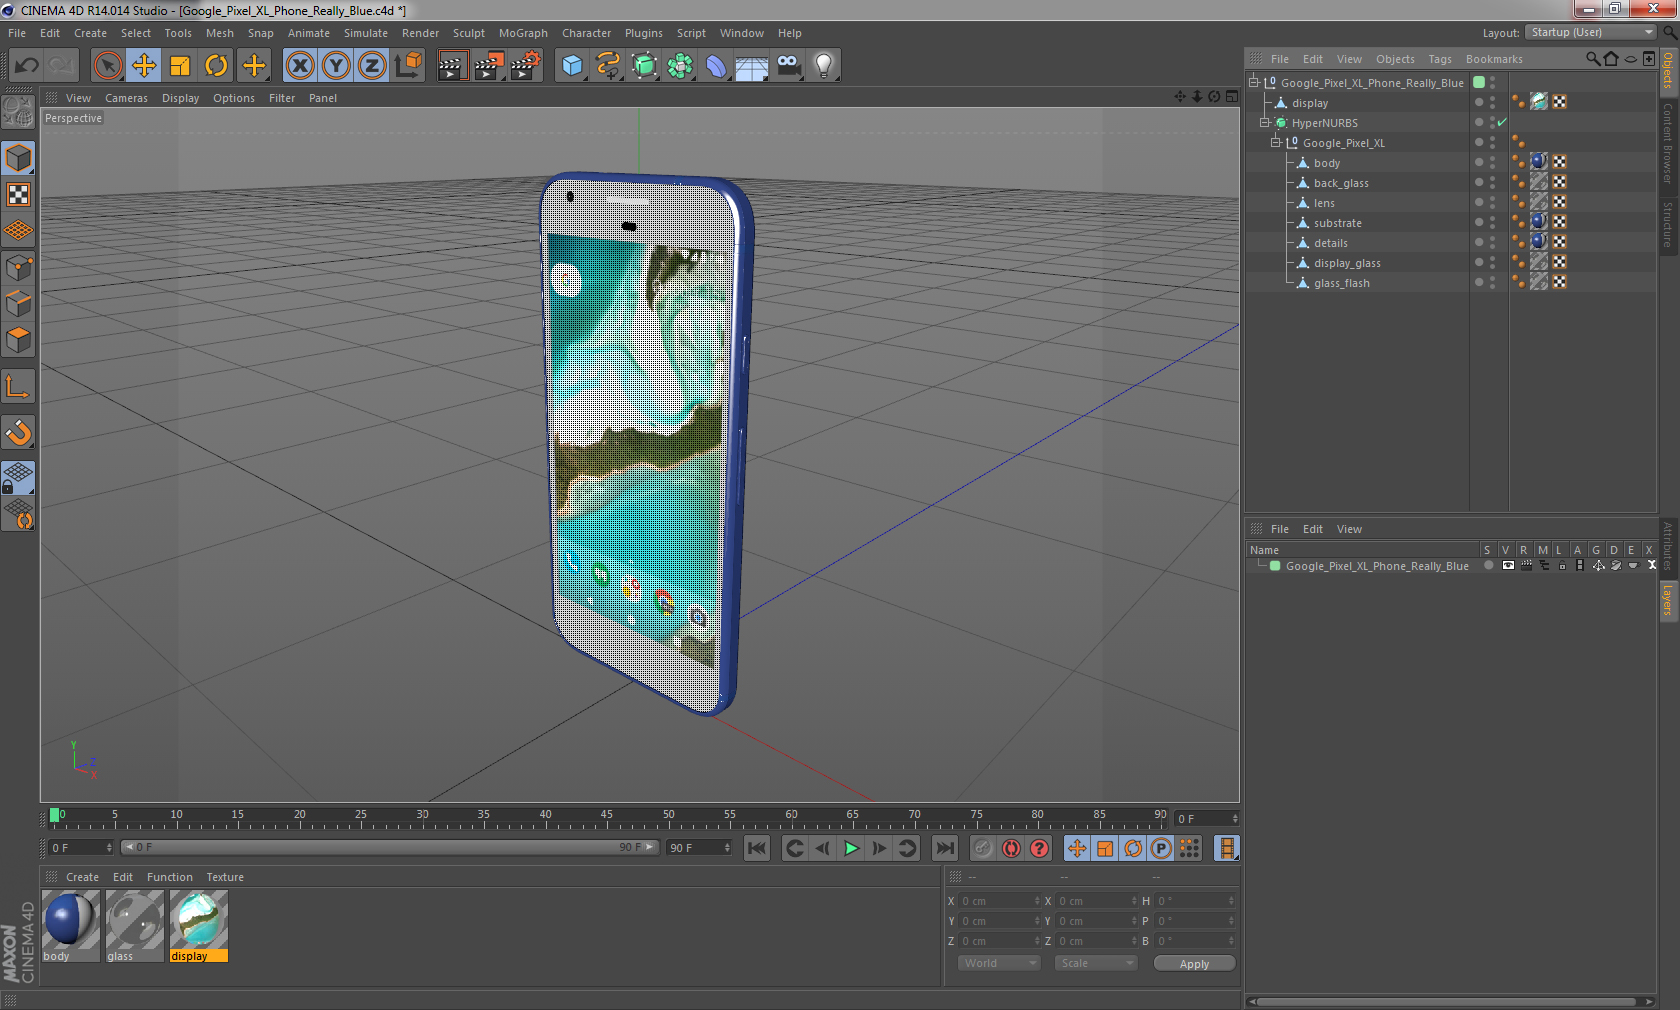Image resolution: width=1680 pixels, height=1010 pixels.
Task: Open the Simulate menu
Action: pyautogui.click(x=366, y=33)
